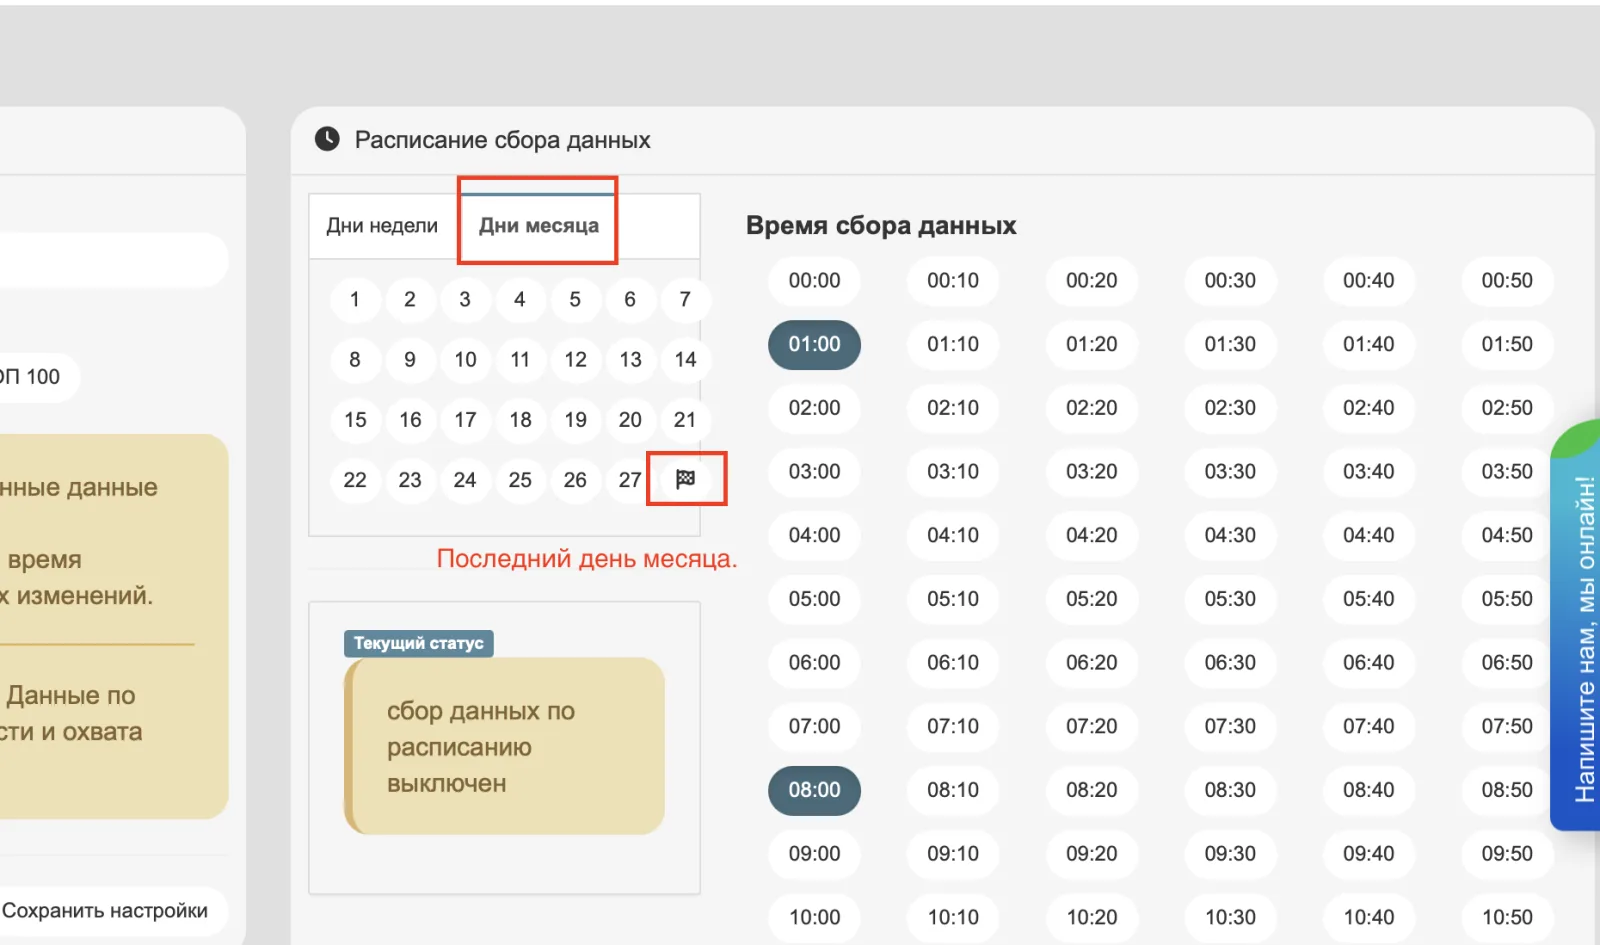Toggle day 15 in the calendar
This screenshot has height=945, width=1600.
click(x=355, y=420)
